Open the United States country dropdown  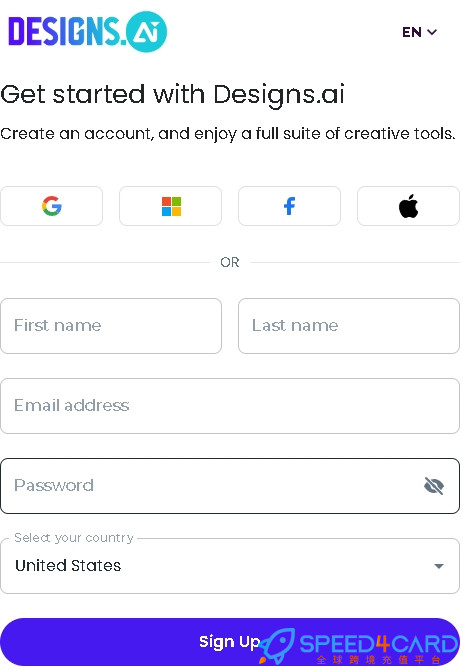click(x=230, y=566)
